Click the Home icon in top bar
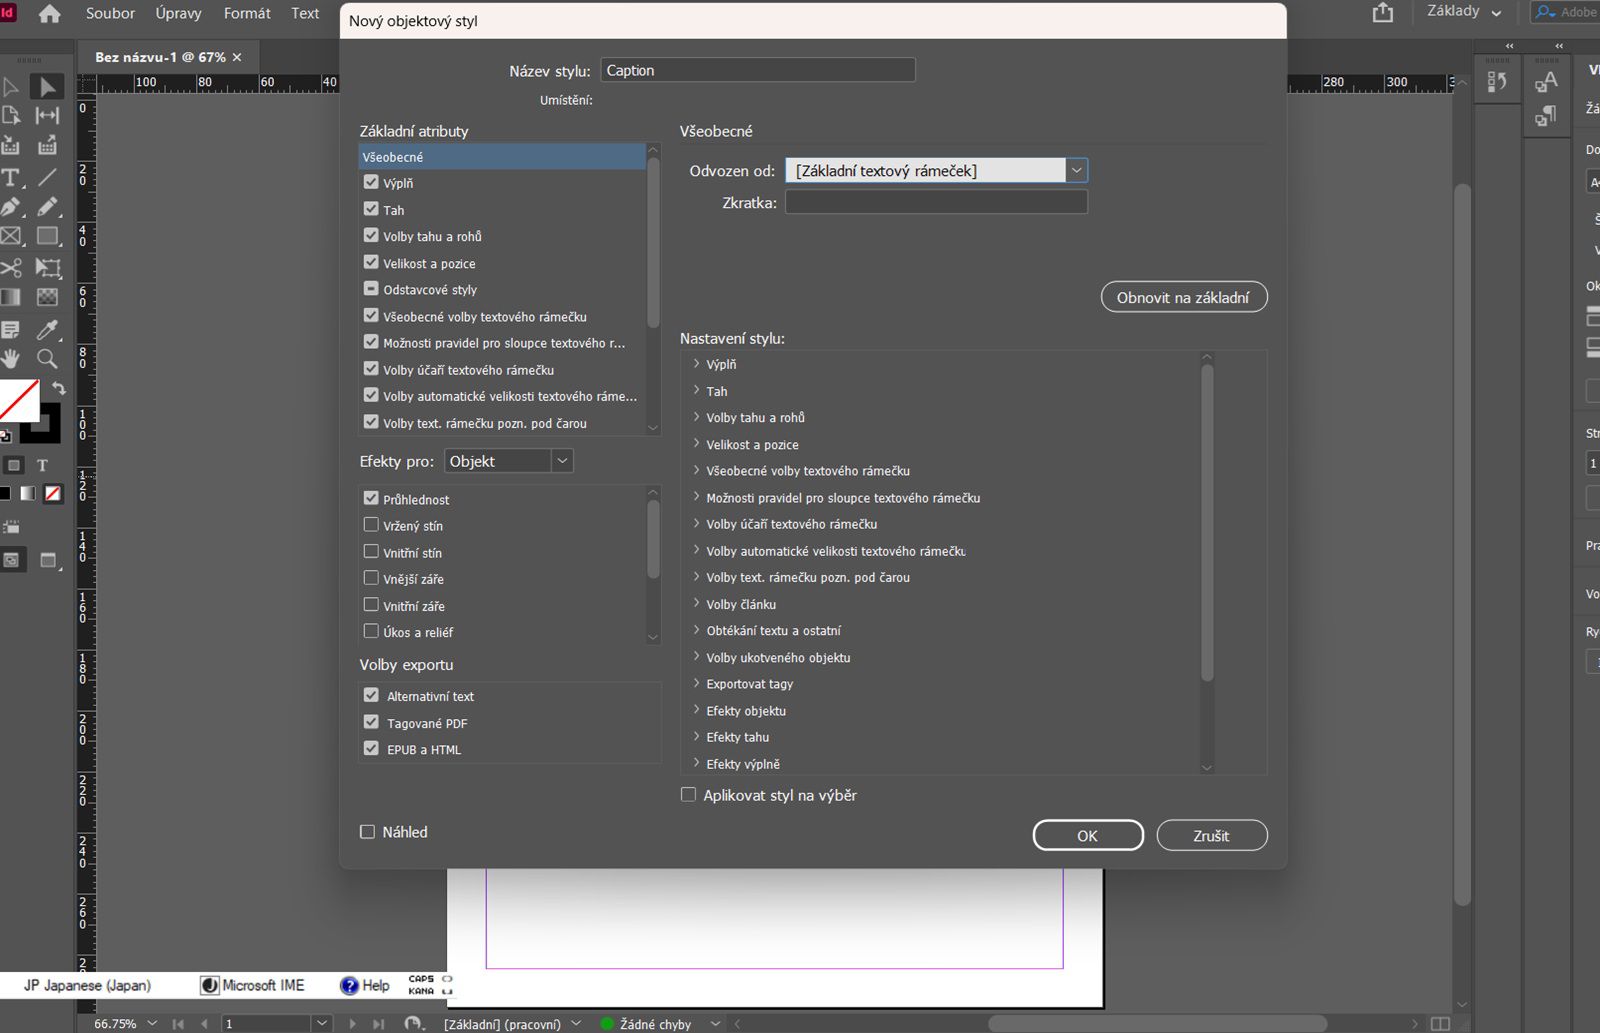 pos(49,14)
